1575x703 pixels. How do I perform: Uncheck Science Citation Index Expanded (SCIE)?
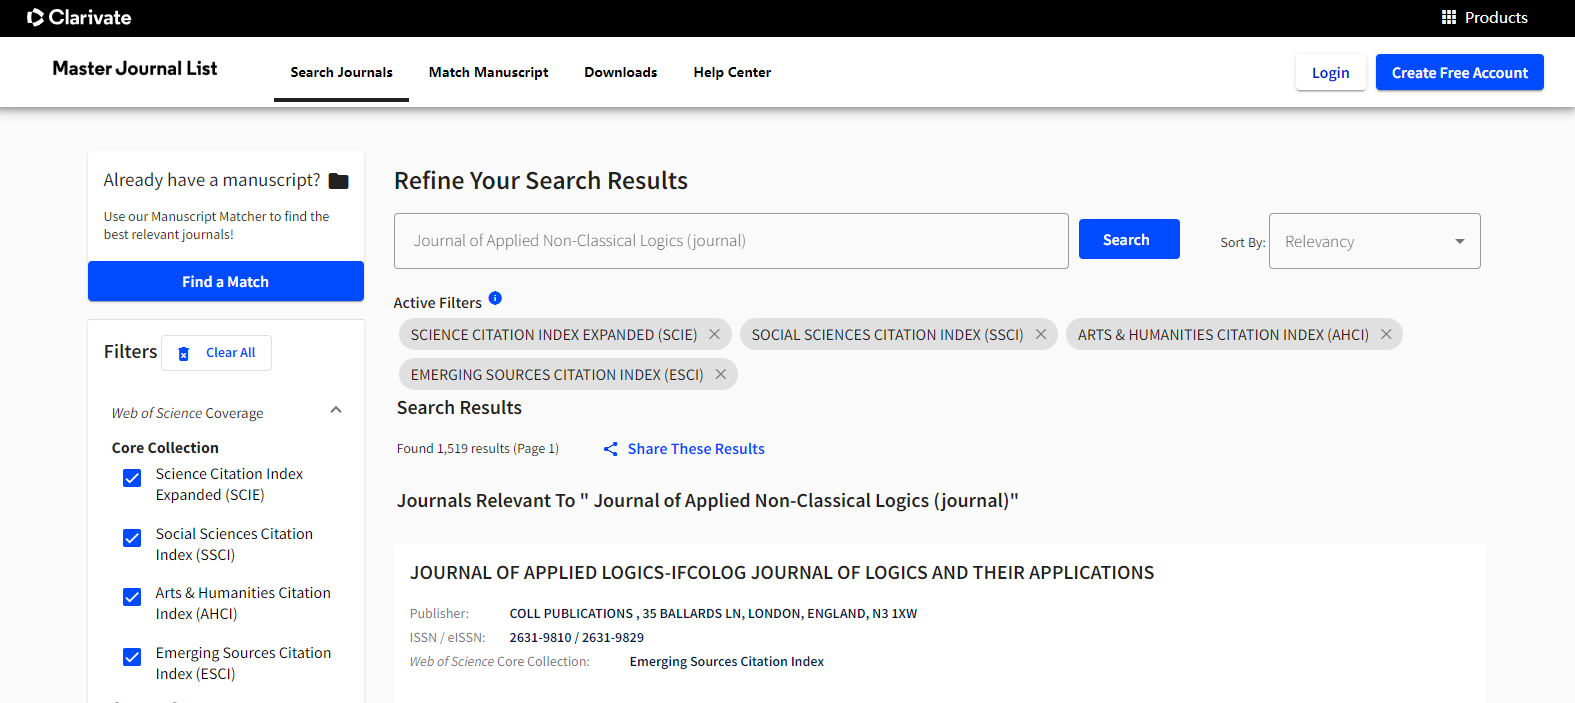tap(132, 478)
